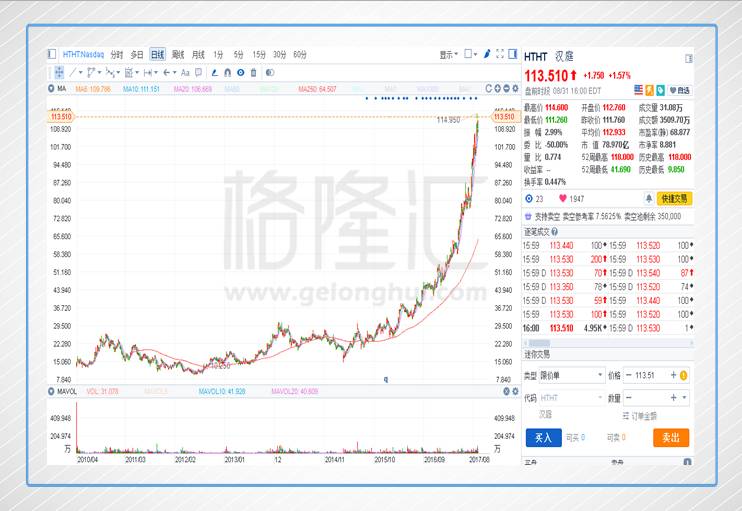Collapse the MA indicator row

coord(51,88)
